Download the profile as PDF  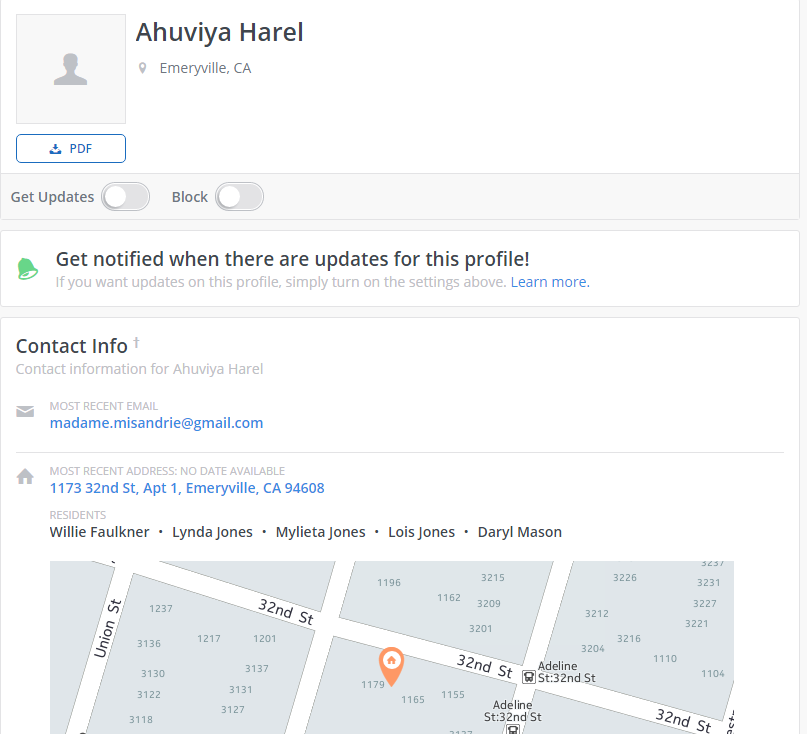pyautogui.click(x=71, y=148)
